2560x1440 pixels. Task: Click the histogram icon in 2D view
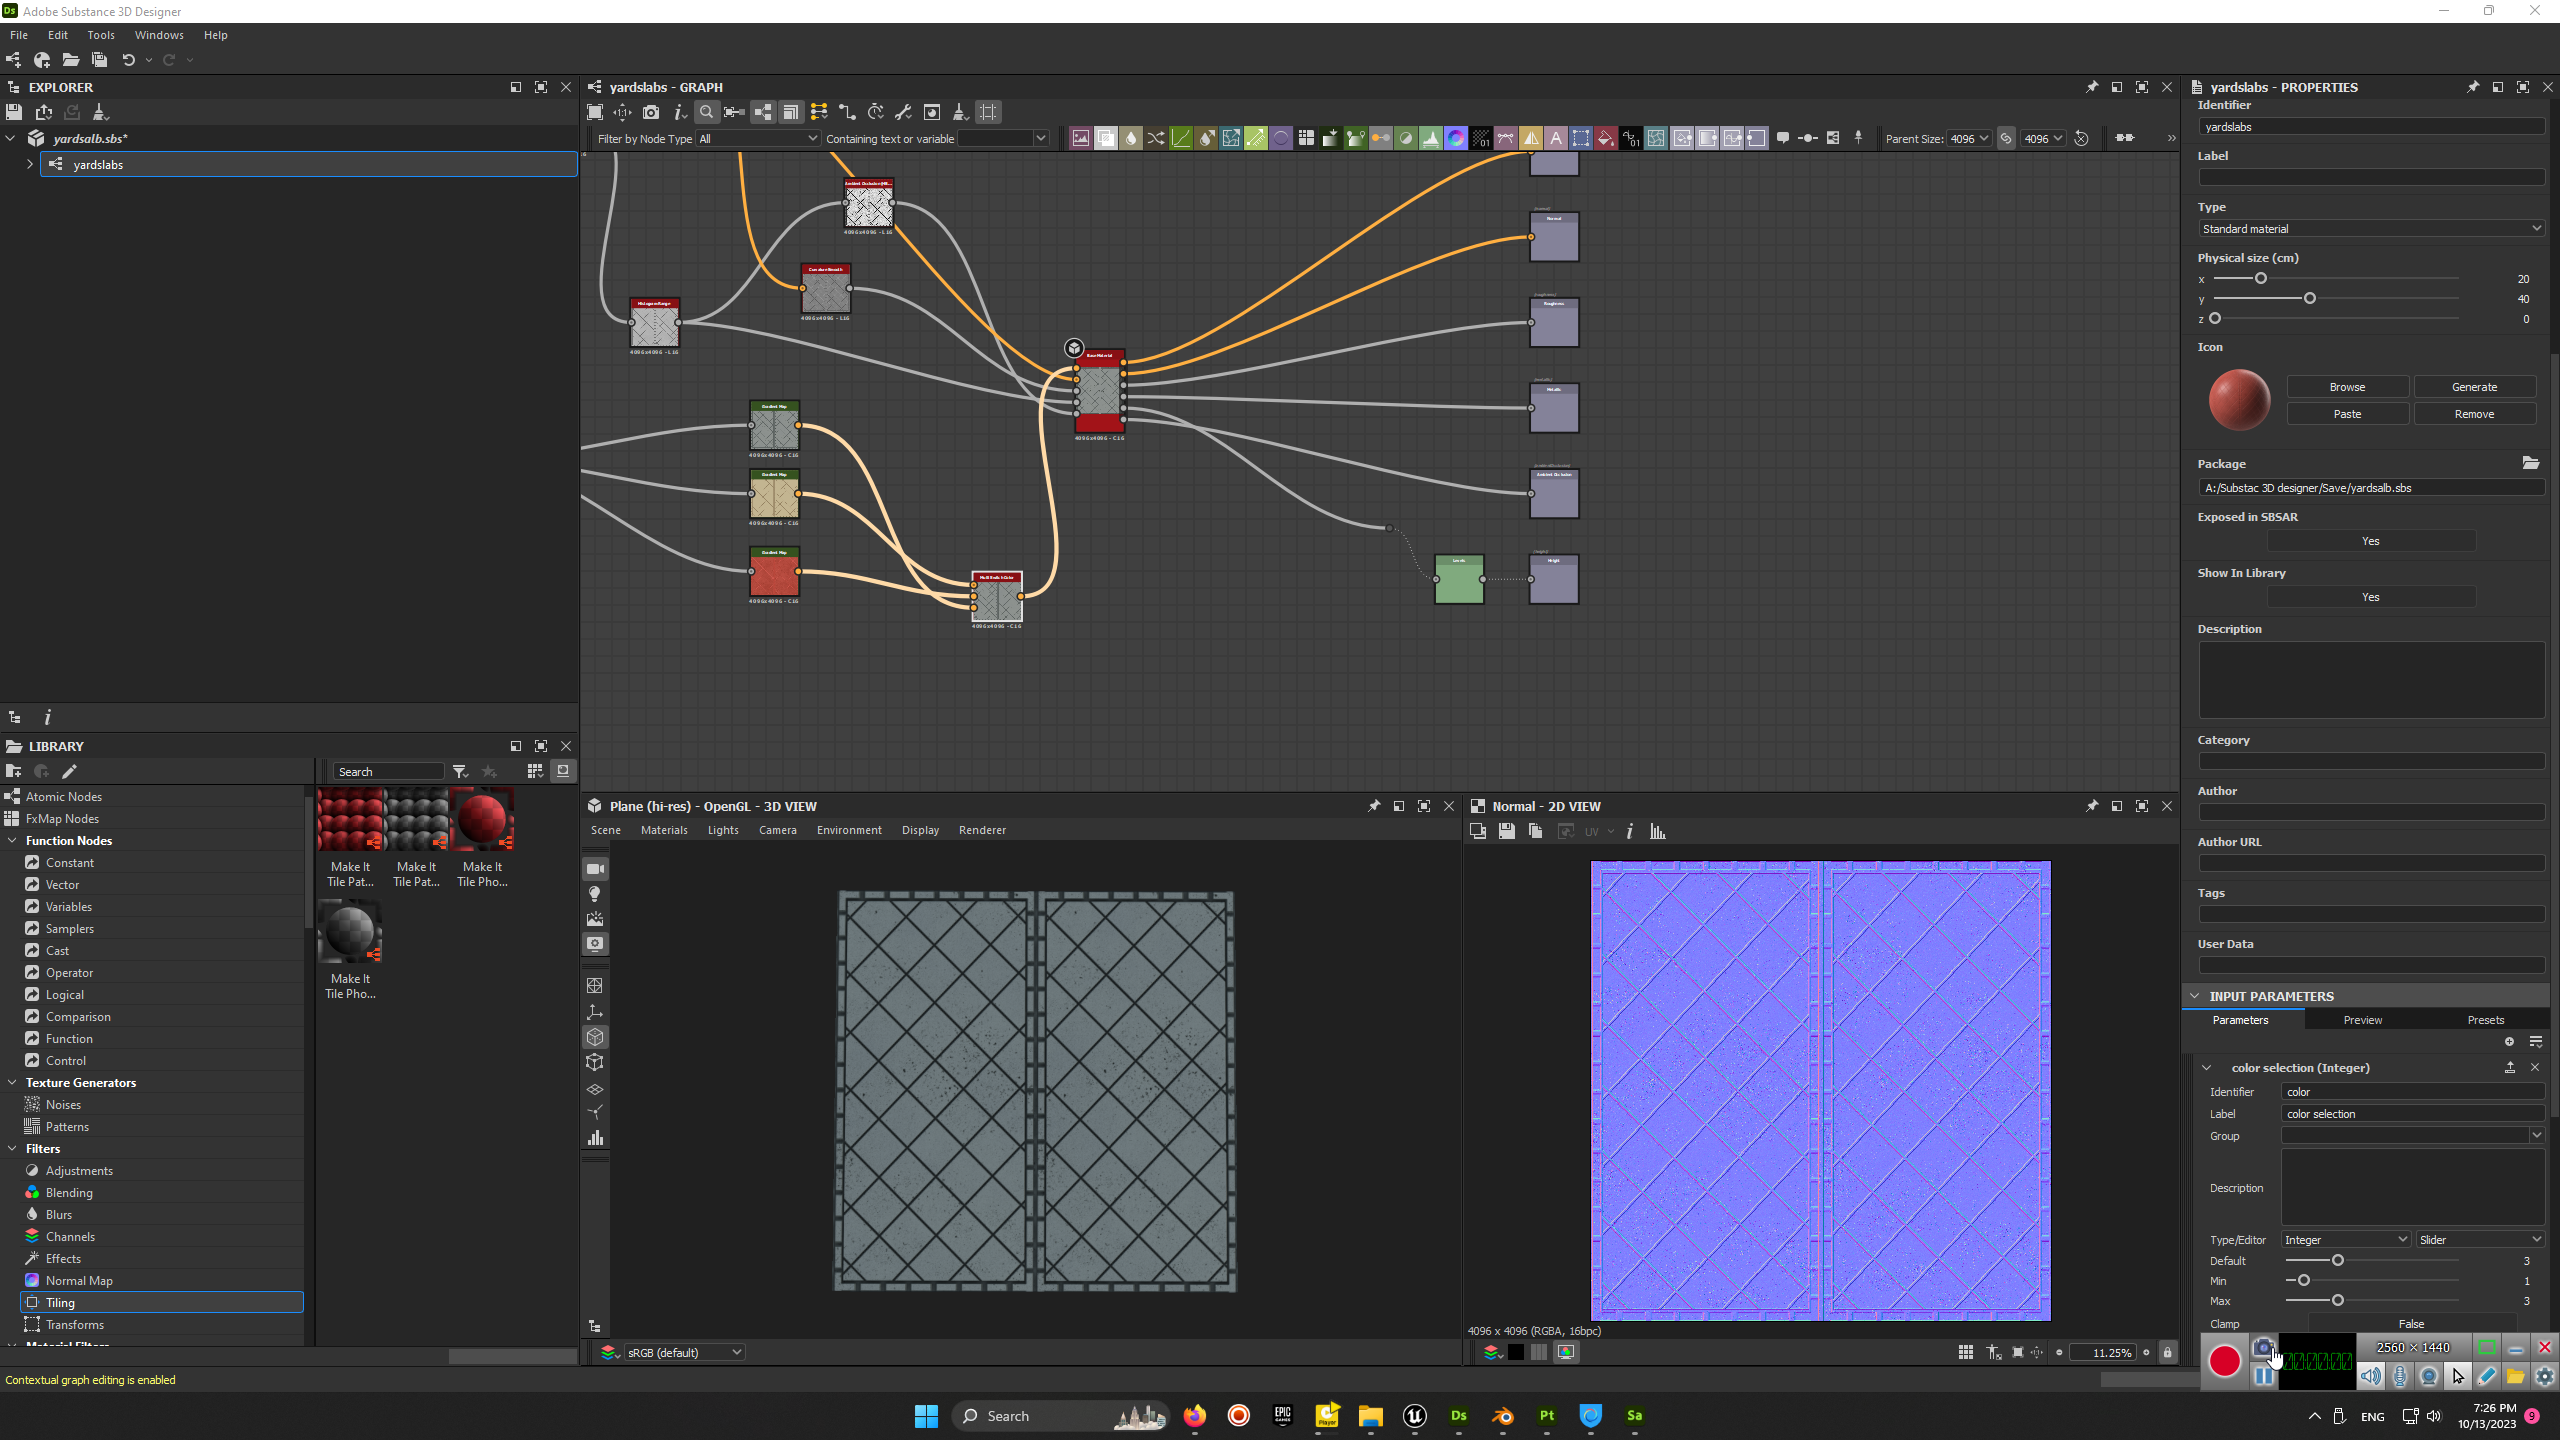coord(1658,831)
